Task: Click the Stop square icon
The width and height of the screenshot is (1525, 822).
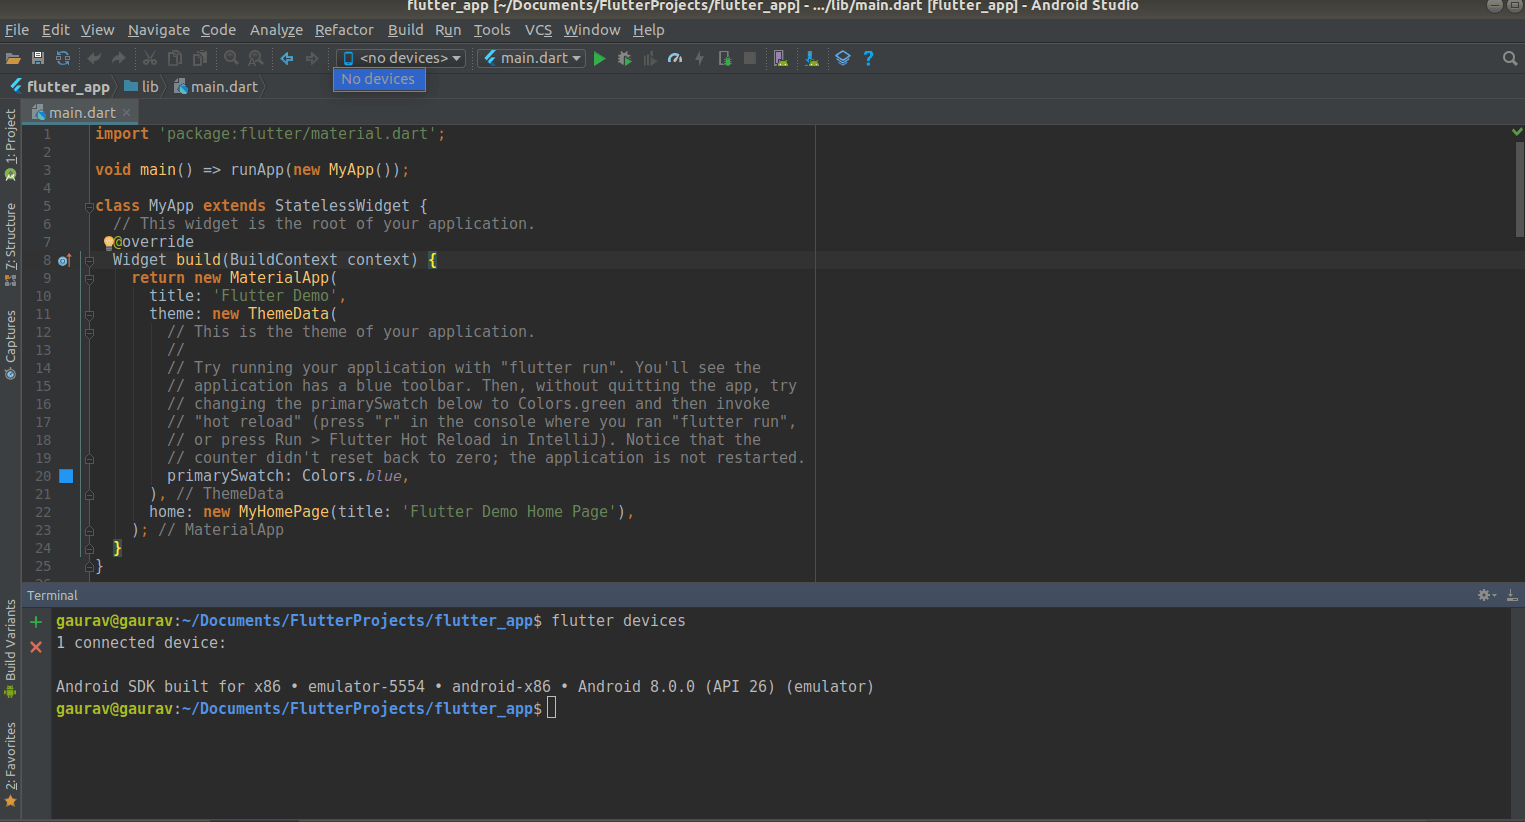Action: pos(750,58)
